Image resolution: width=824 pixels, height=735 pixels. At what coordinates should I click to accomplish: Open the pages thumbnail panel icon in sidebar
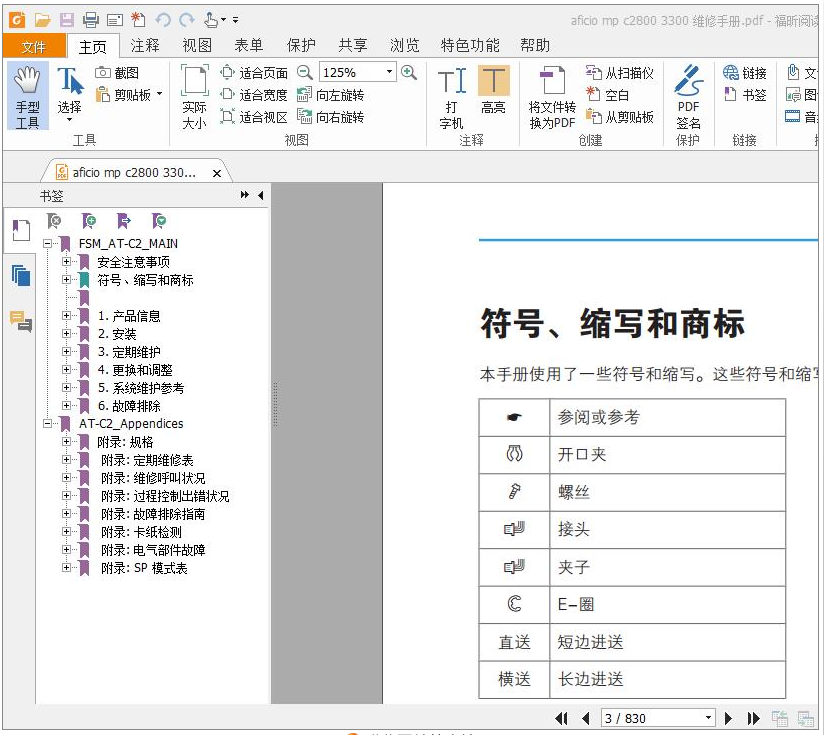click(21, 276)
